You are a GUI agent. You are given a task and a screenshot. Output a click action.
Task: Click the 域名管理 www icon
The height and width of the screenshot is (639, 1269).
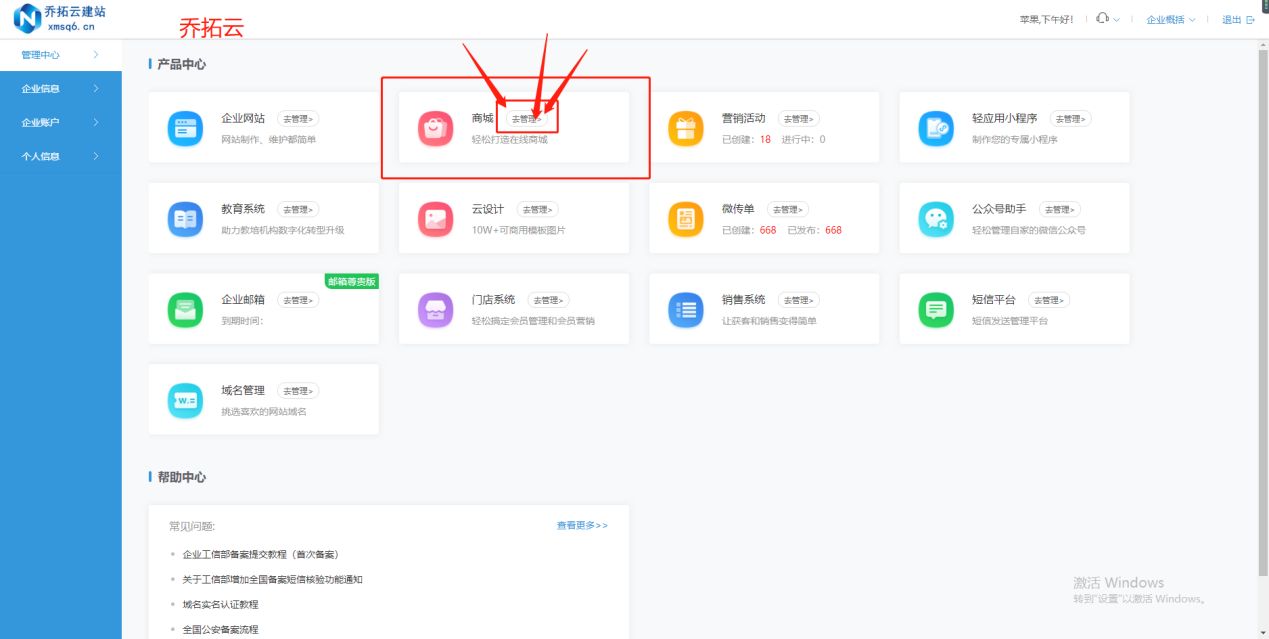coord(184,399)
